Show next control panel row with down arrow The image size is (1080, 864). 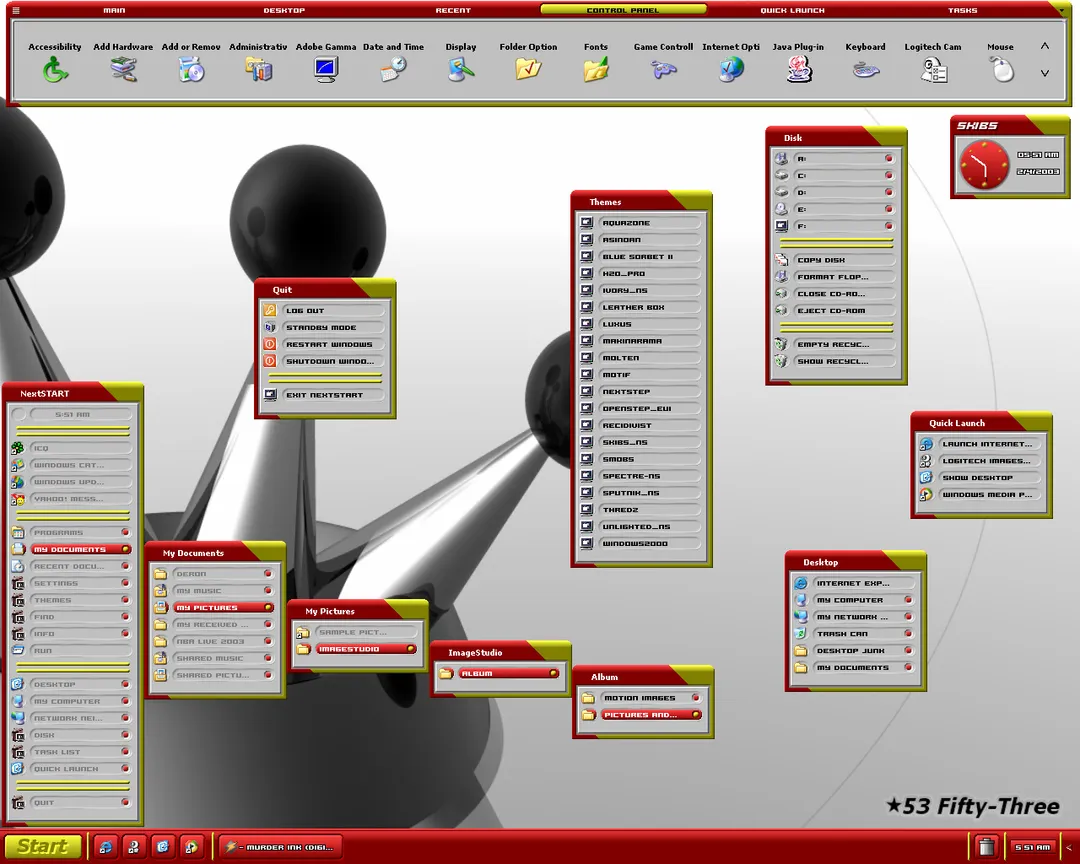tap(1045, 73)
